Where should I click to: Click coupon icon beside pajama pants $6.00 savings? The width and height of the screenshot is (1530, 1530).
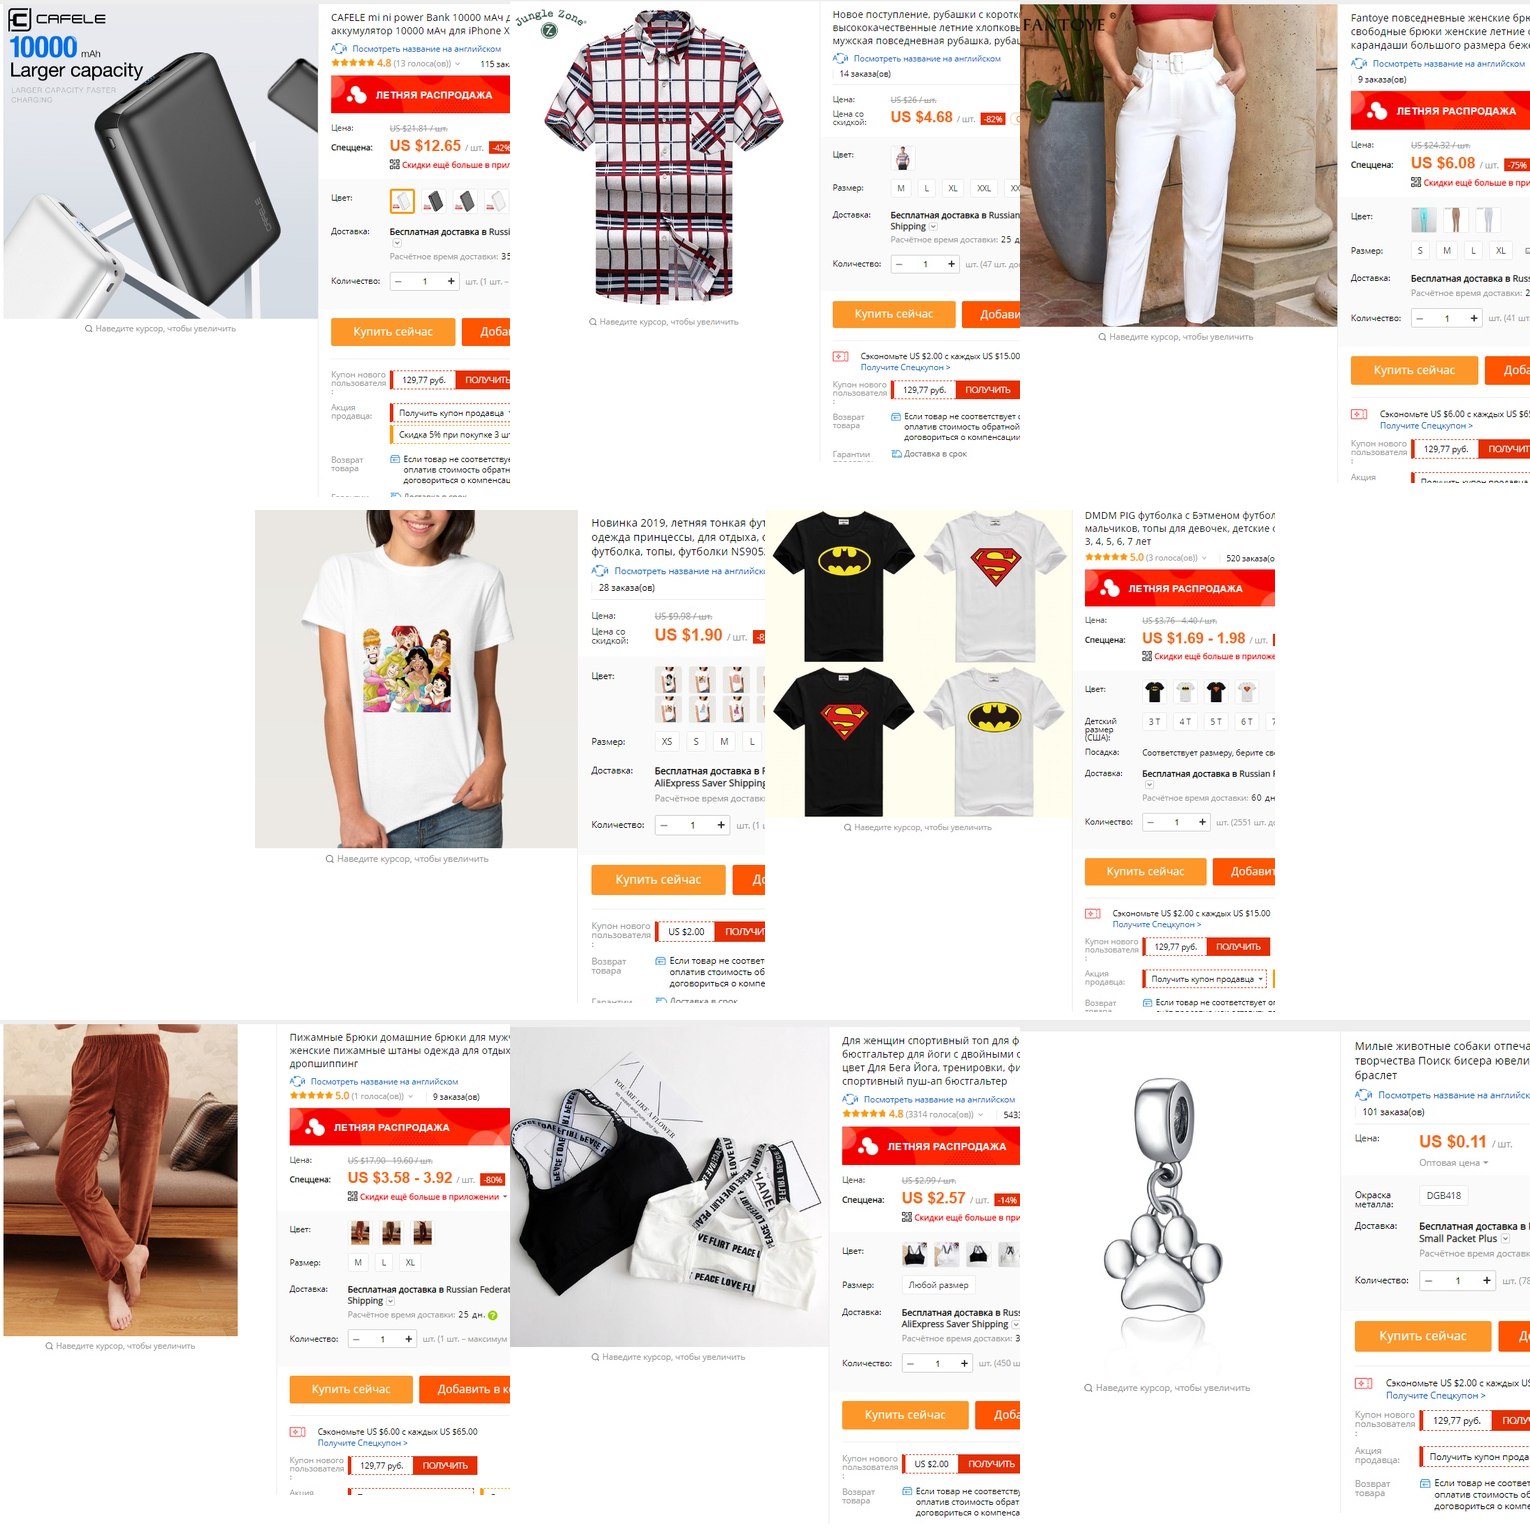click(x=297, y=1432)
